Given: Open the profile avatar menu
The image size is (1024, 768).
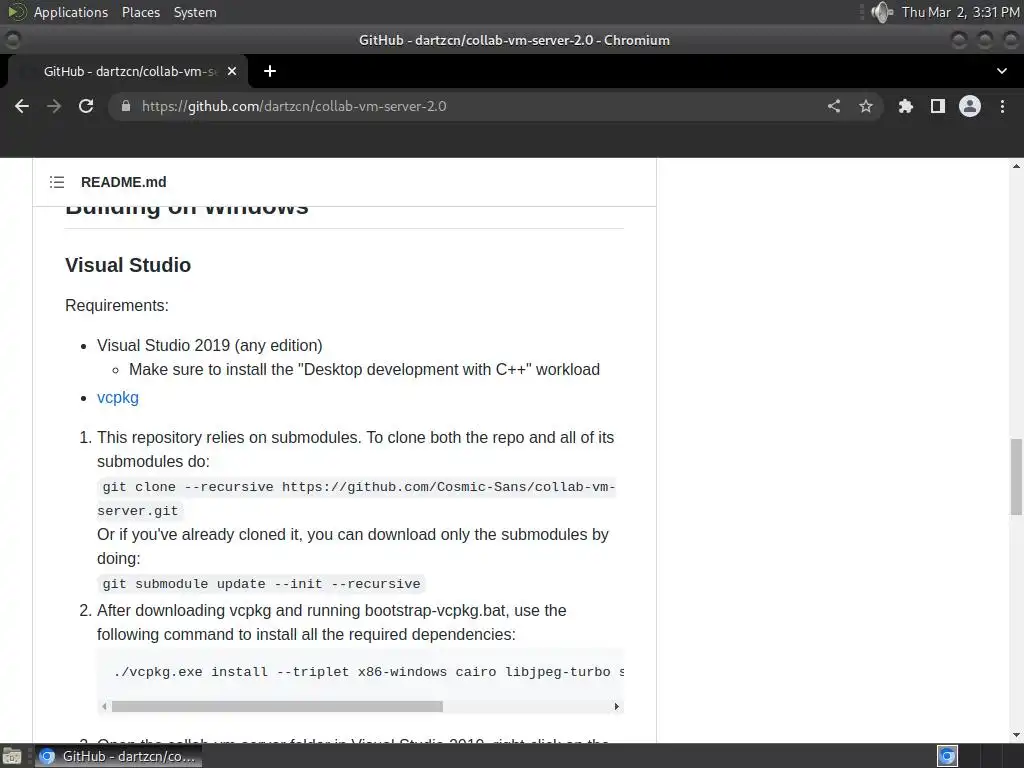Looking at the screenshot, I should 970,106.
